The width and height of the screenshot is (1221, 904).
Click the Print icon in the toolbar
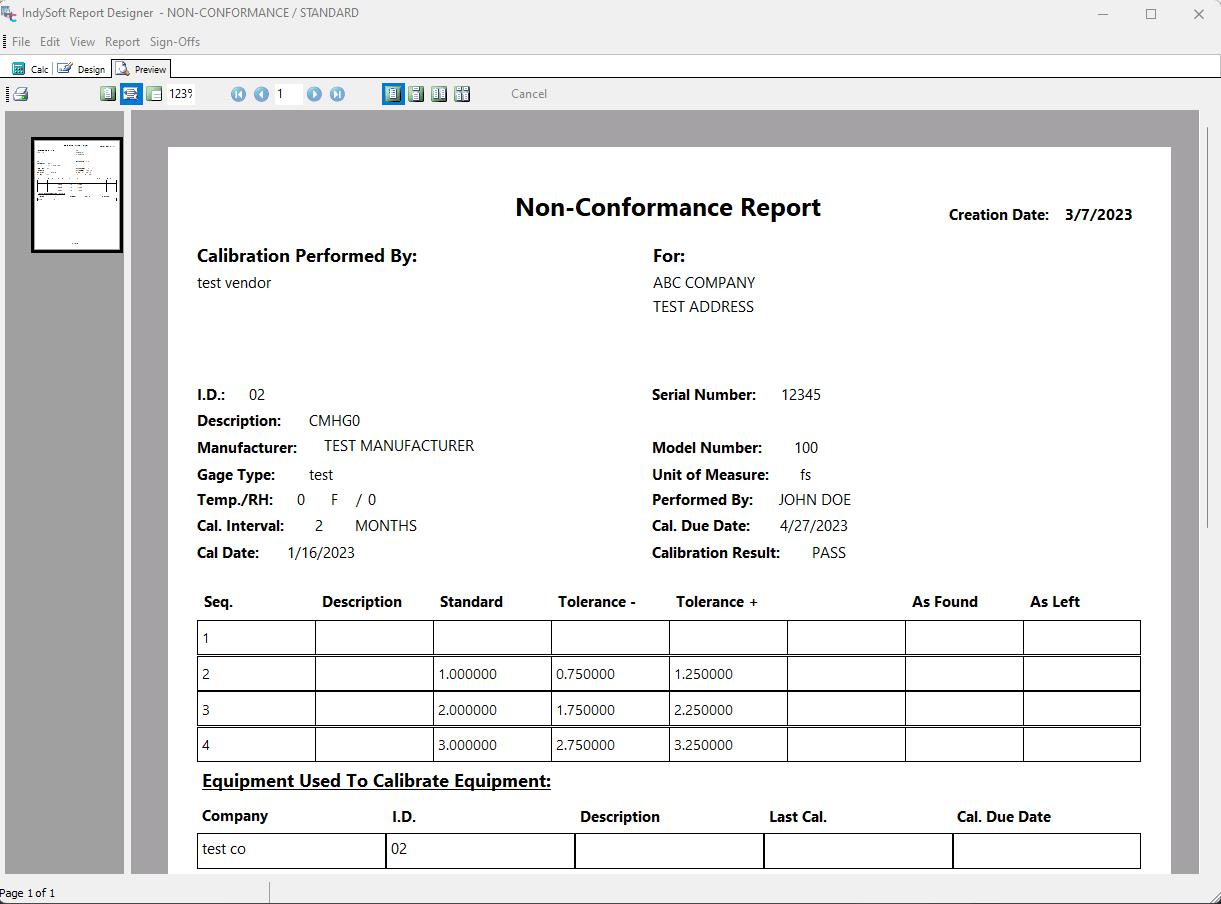coord(20,94)
